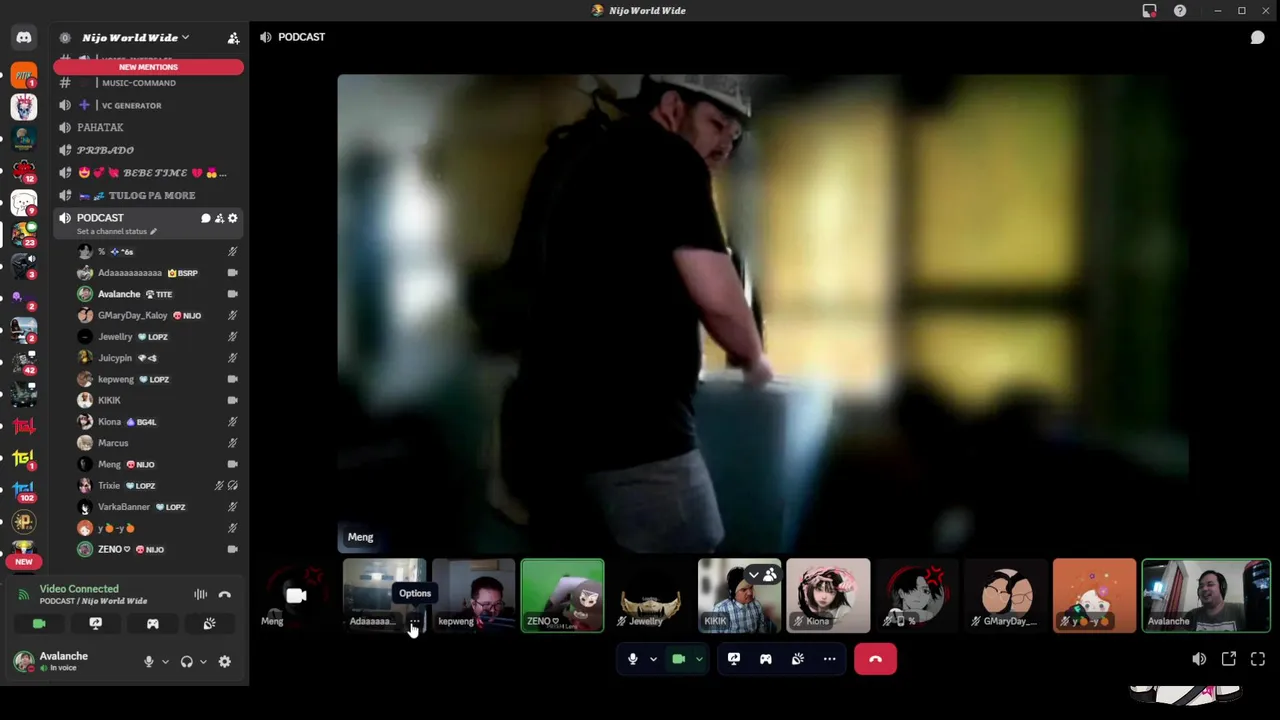The width and height of the screenshot is (1280, 720).
Task: Select Jewellry in voice member list
Action: [158, 337]
